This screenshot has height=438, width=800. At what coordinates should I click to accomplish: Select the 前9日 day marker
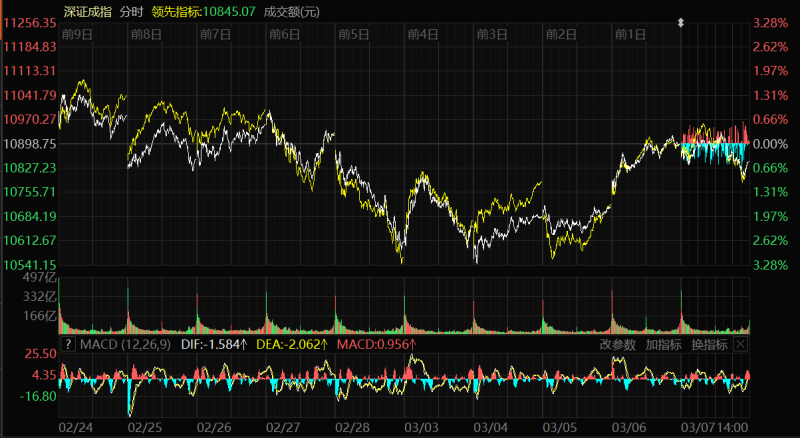pos(77,34)
